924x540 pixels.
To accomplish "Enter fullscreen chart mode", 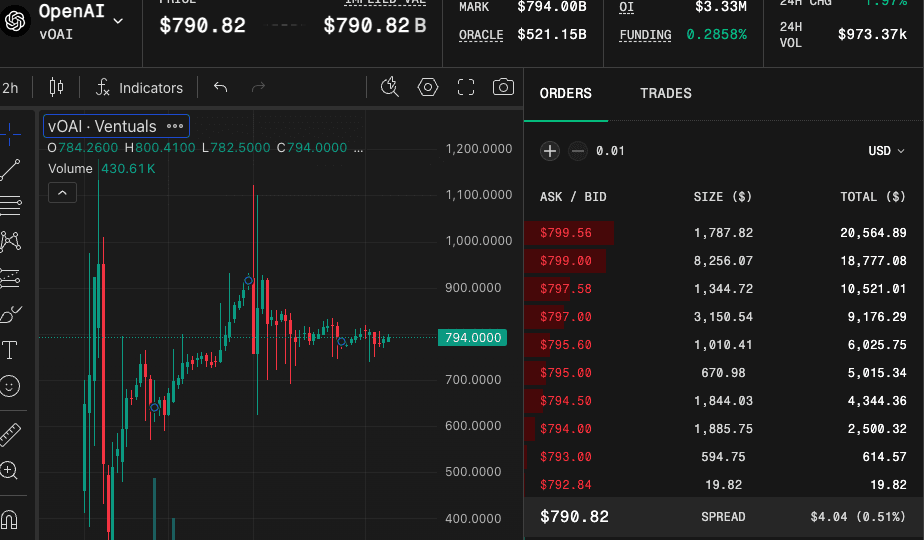I will tap(466, 87).
